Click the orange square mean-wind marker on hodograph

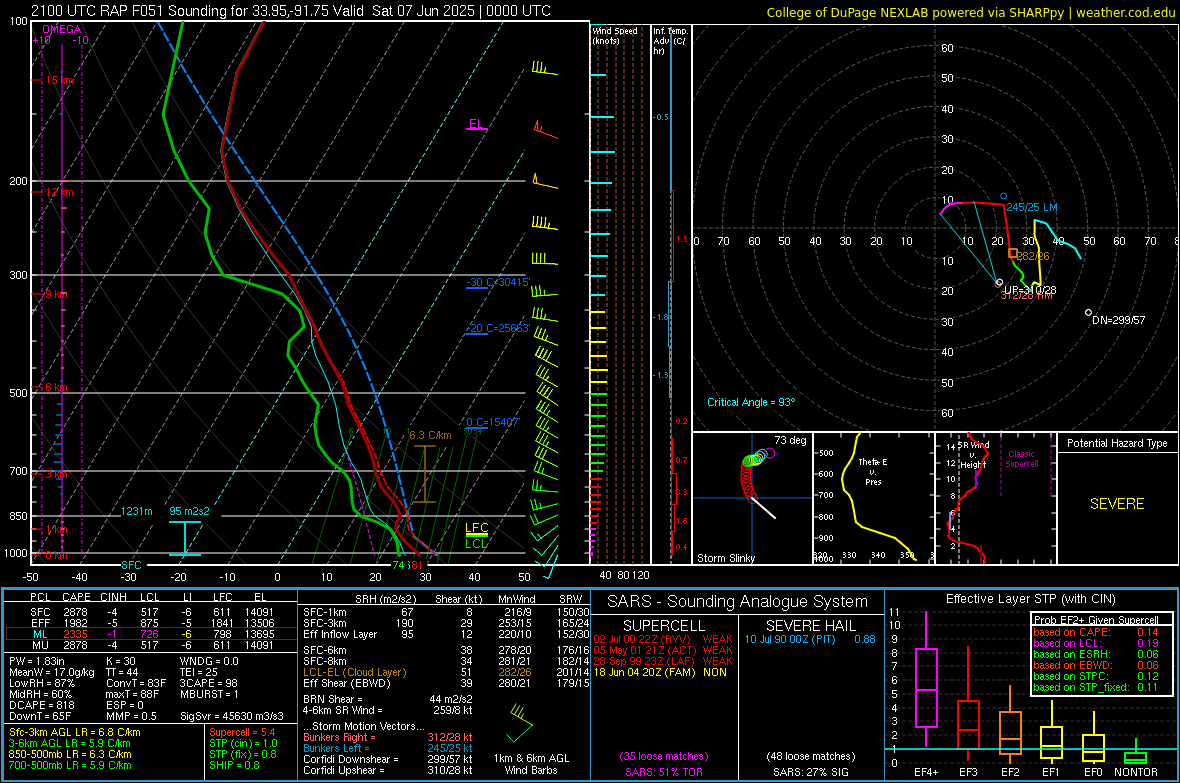coord(1013,254)
